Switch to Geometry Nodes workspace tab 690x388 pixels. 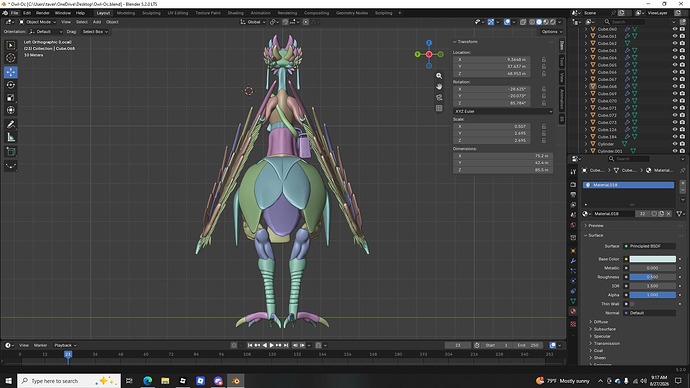(352, 13)
